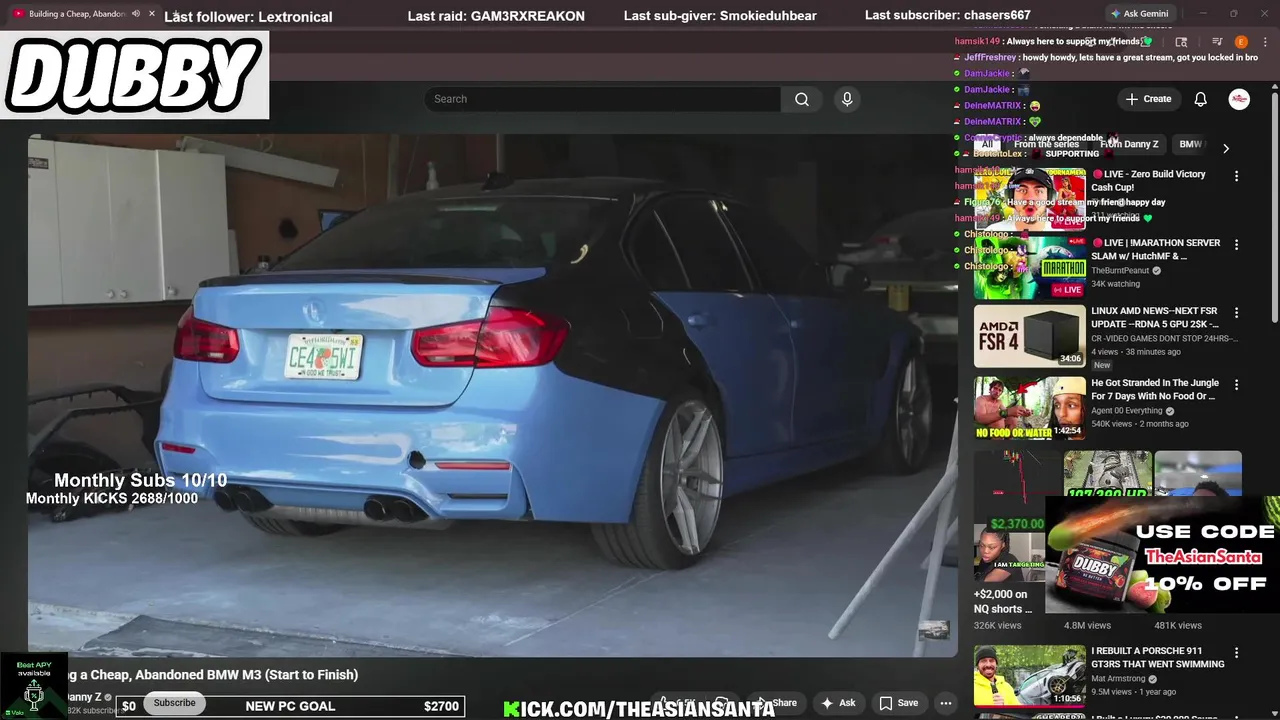Screen dimensions: 1280x720
Task: Open the YouTube account avatar menu
Action: click(1239, 99)
